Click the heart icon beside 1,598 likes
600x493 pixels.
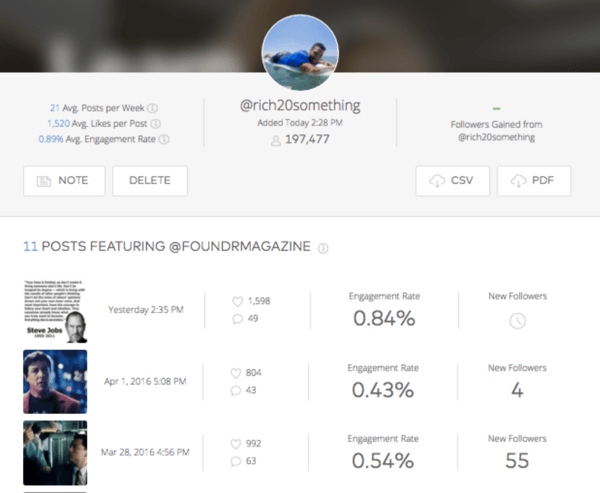coord(238,301)
